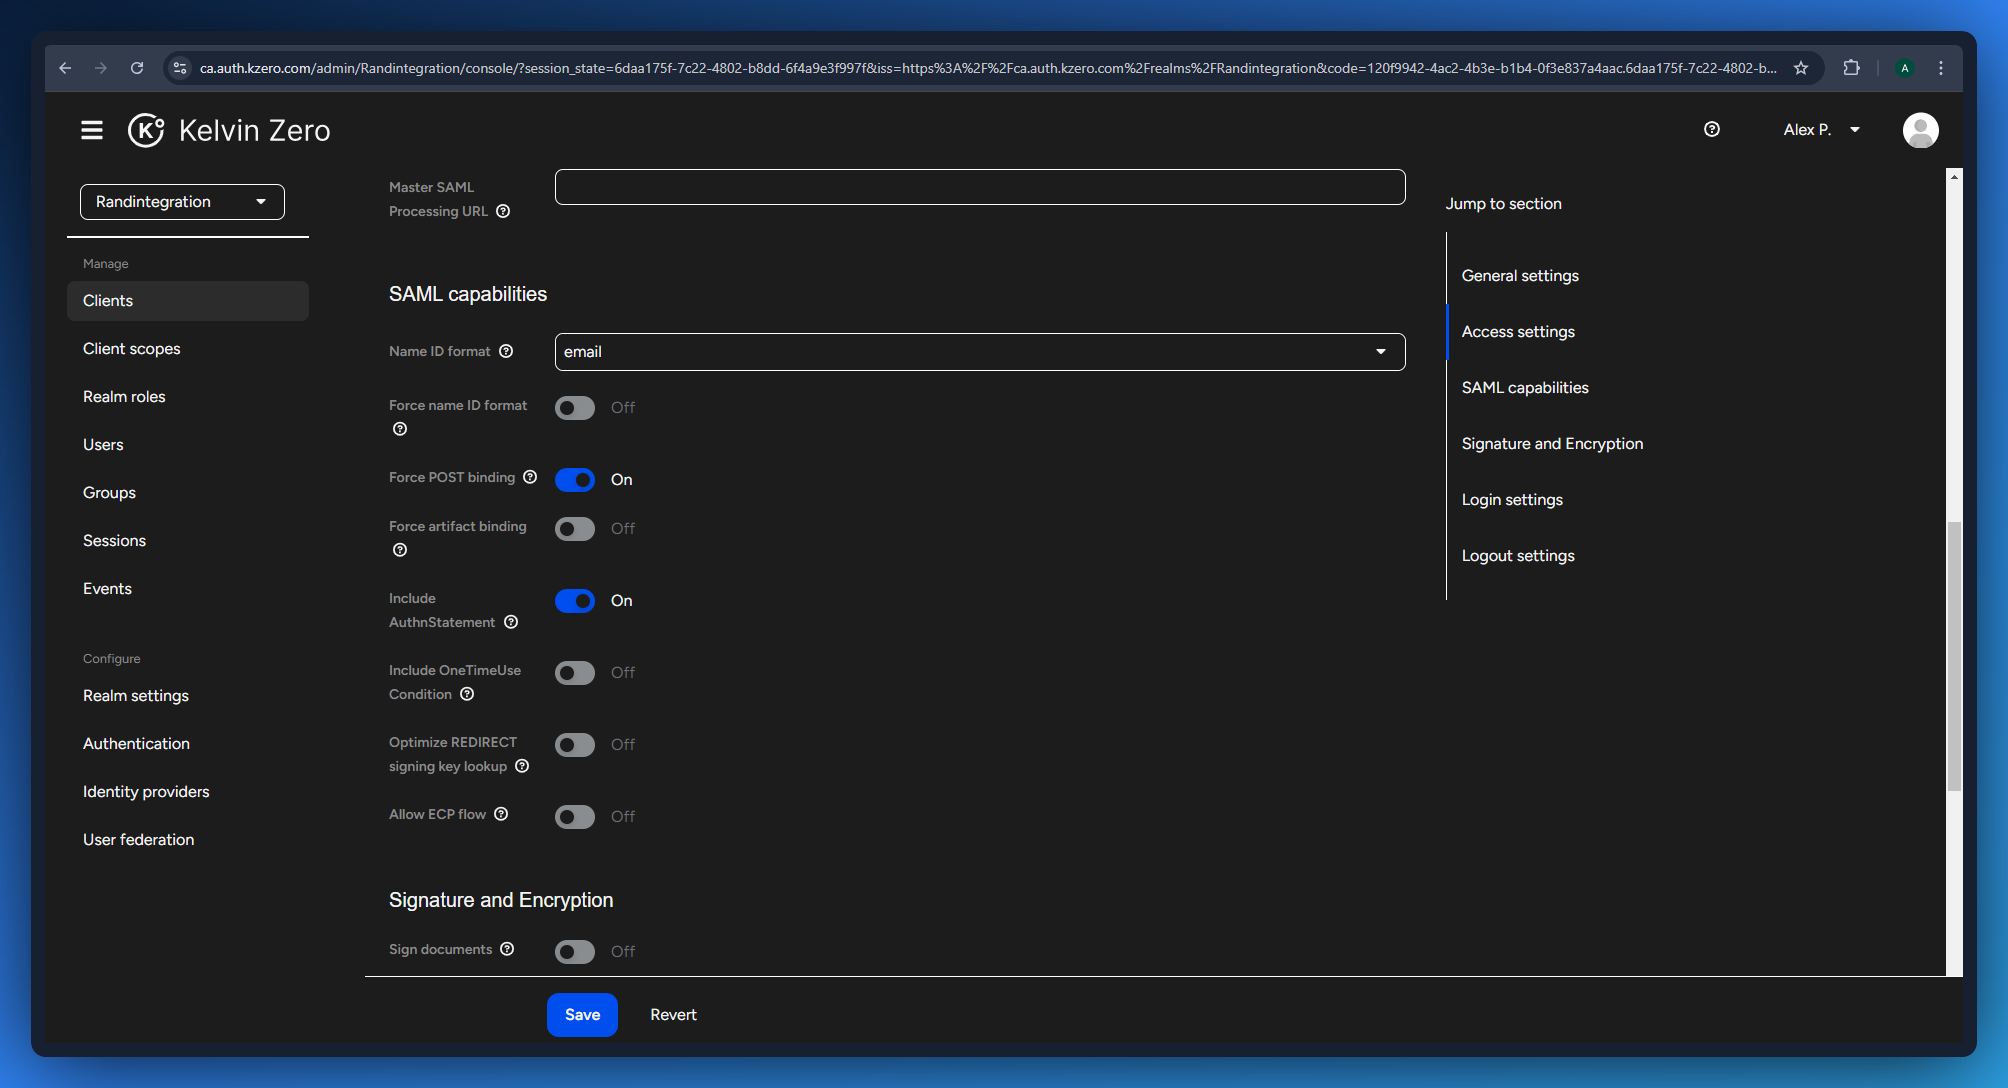Show help for Force POST binding

click(x=530, y=477)
